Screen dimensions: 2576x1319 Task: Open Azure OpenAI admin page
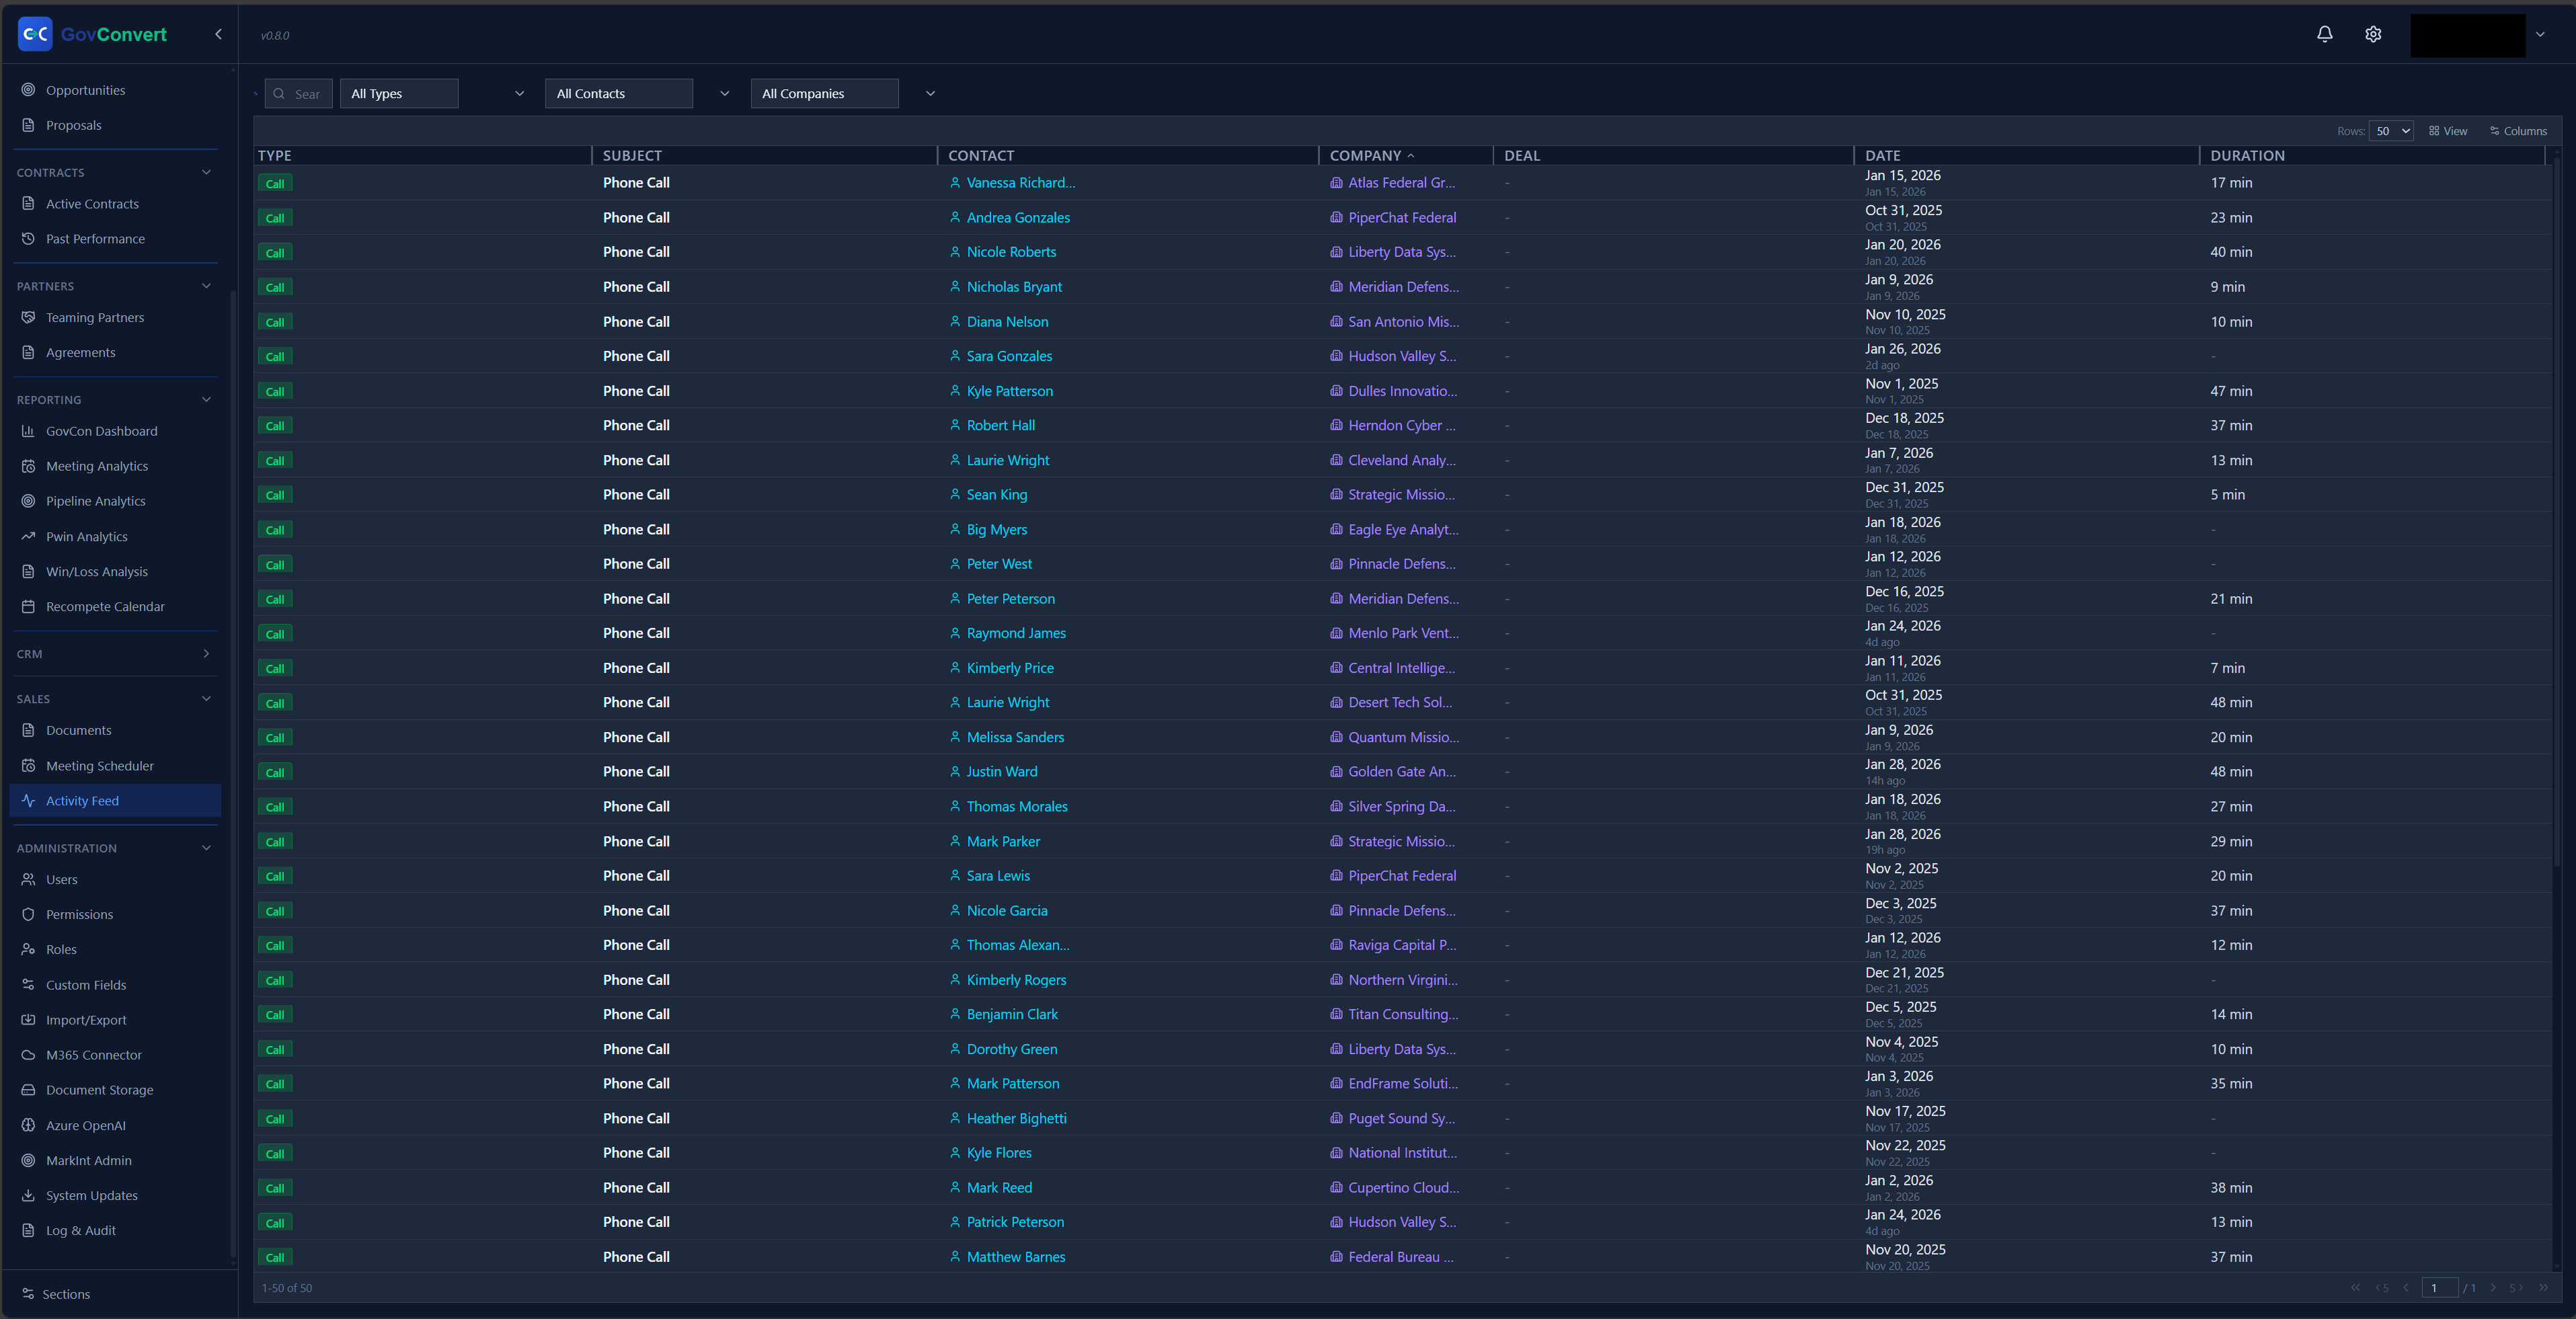(86, 1125)
